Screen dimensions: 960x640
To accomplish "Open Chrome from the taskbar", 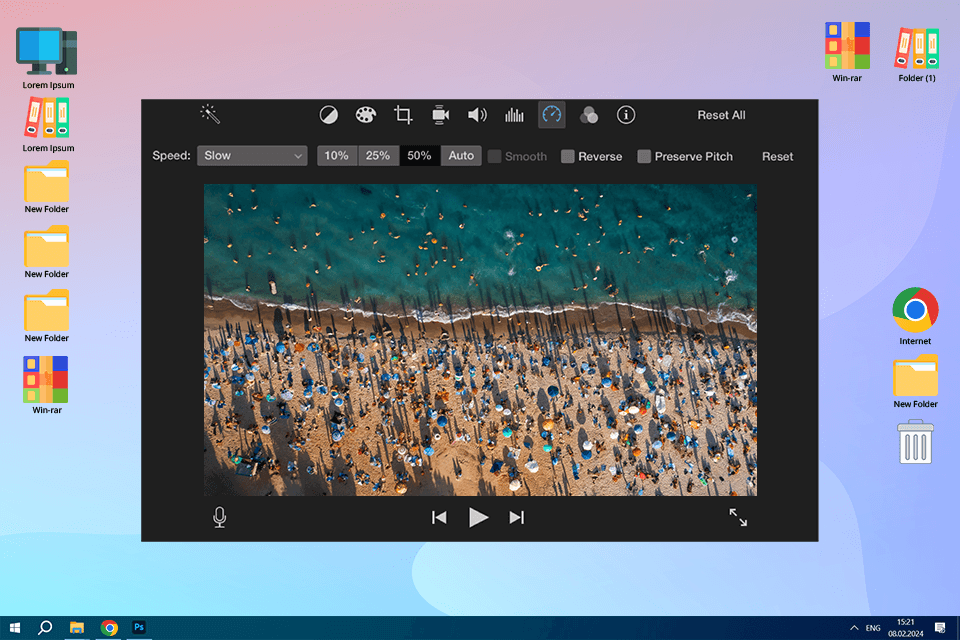I will 109,628.
